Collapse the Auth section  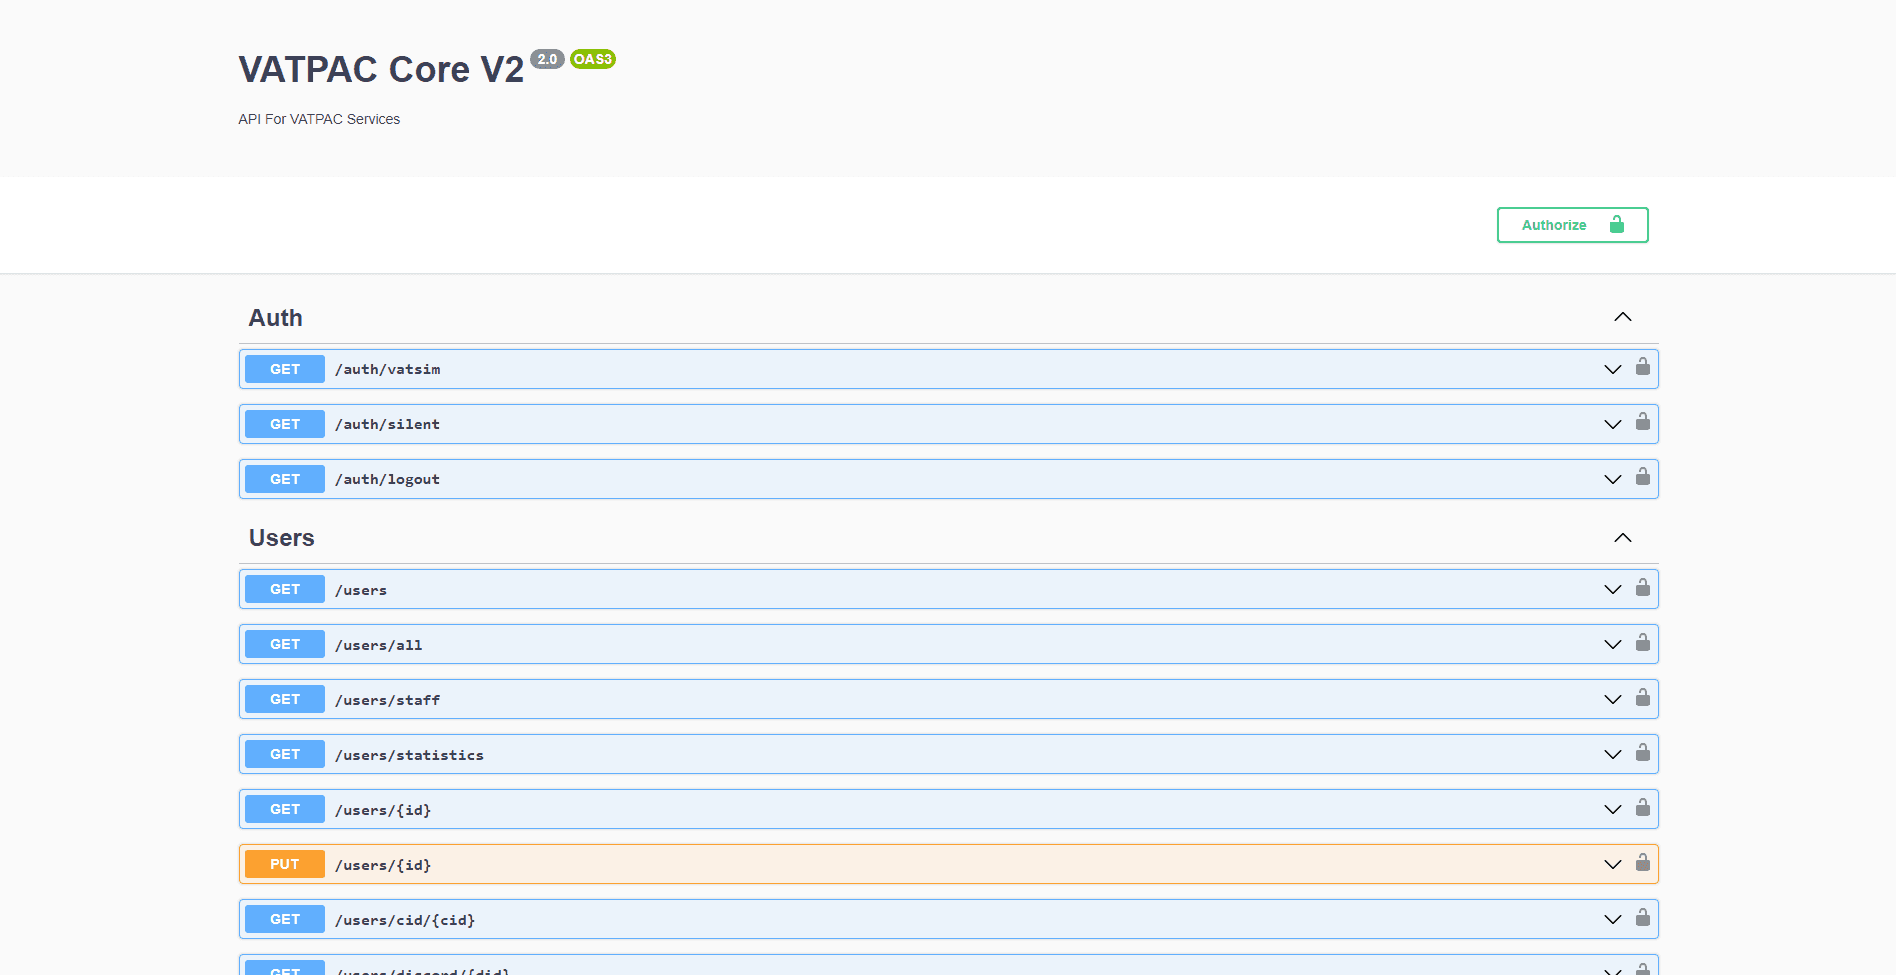1622,317
